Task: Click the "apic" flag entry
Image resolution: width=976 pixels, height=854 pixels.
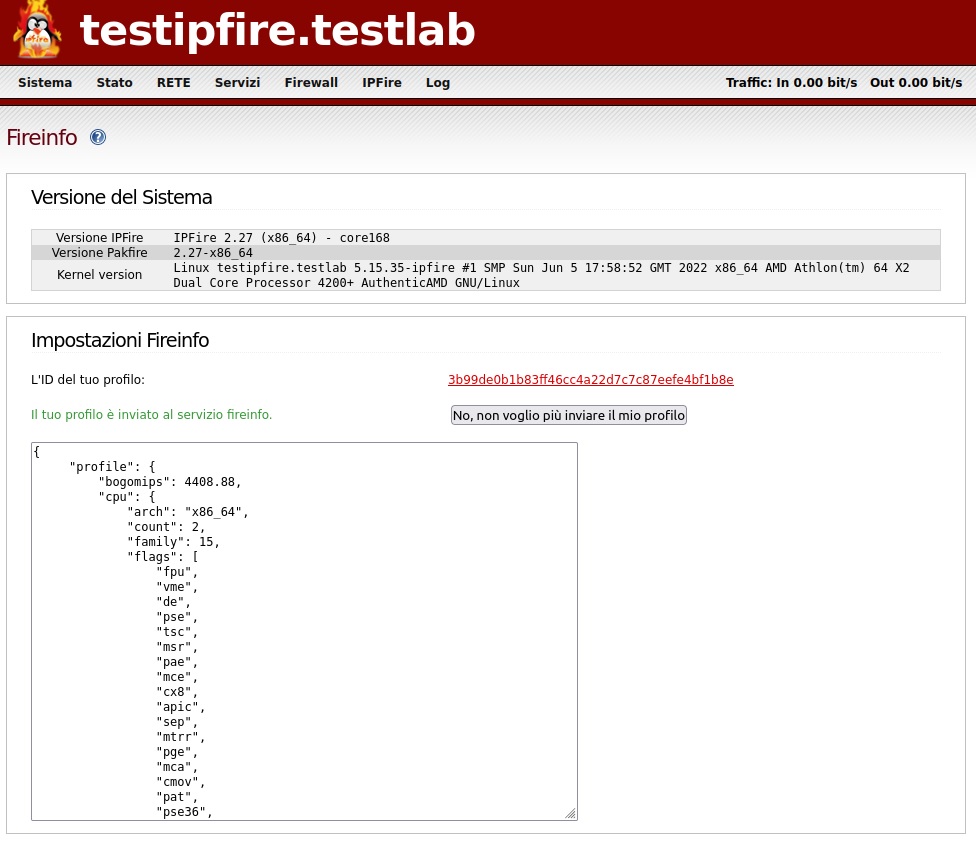Action: pyautogui.click(x=181, y=707)
